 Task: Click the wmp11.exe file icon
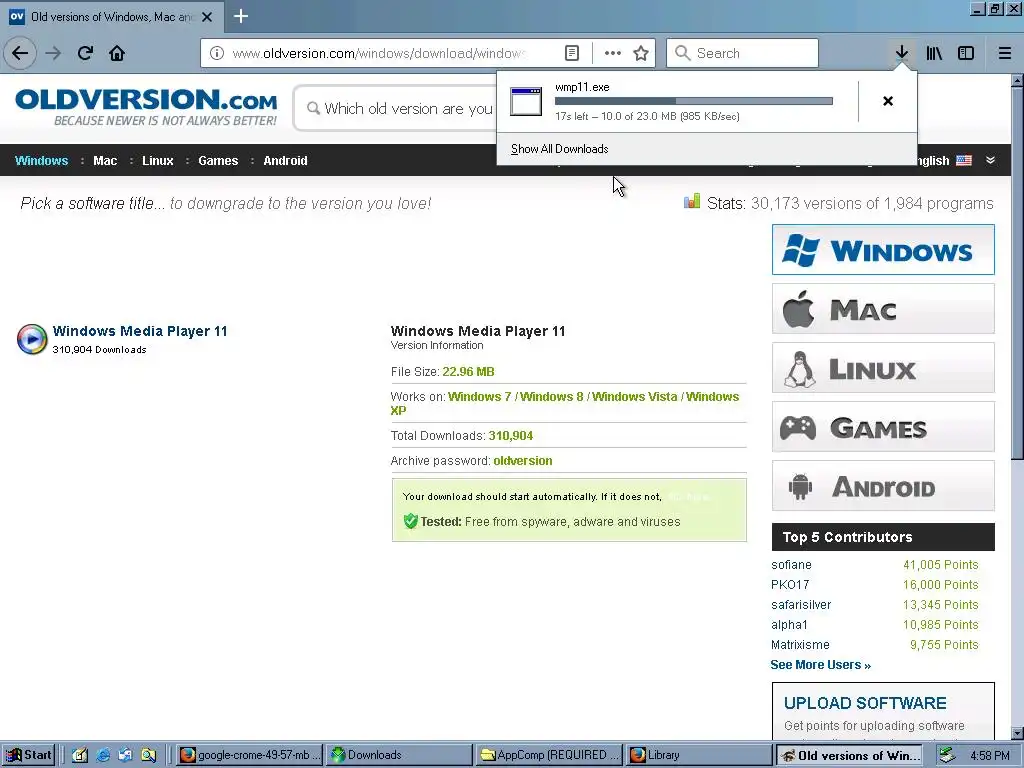tap(526, 101)
